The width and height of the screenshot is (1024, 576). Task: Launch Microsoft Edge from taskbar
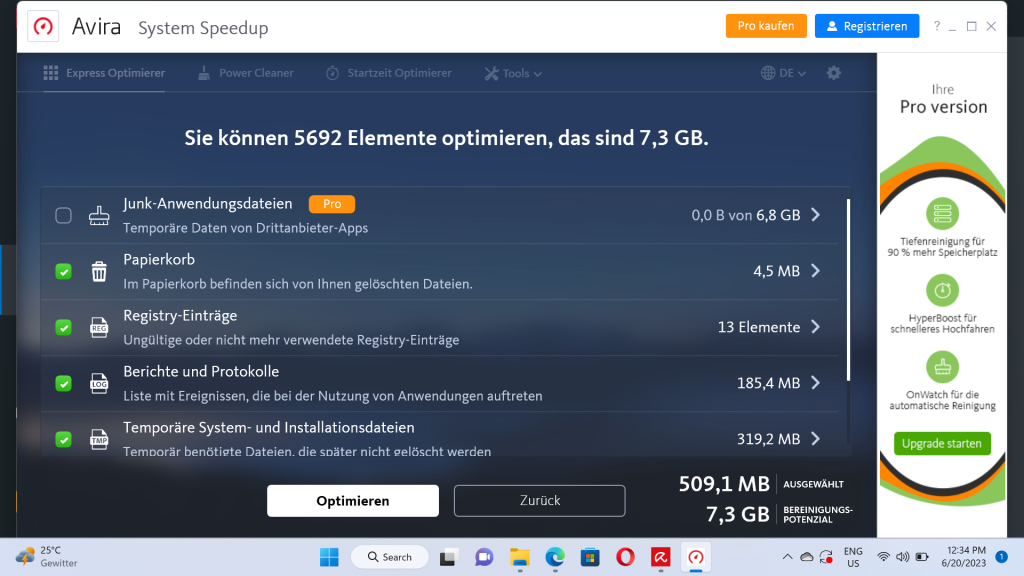point(555,557)
